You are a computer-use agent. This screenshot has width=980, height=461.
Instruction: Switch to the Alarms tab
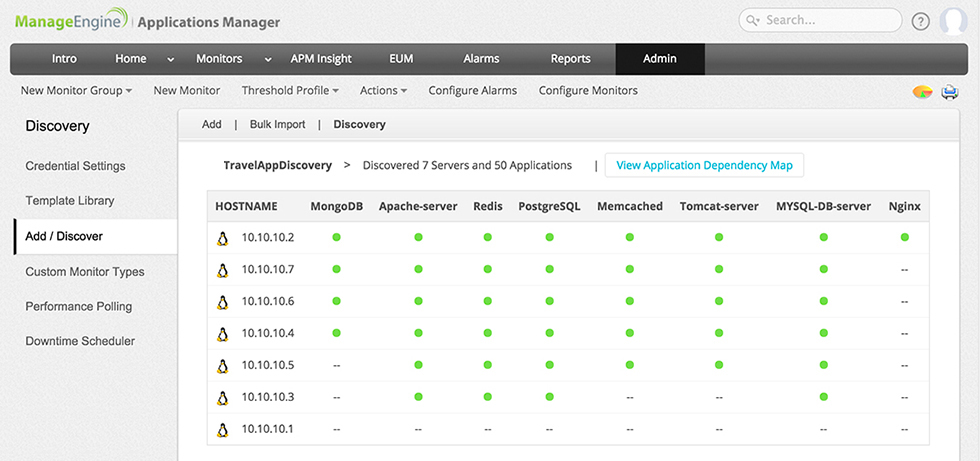[481, 59]
